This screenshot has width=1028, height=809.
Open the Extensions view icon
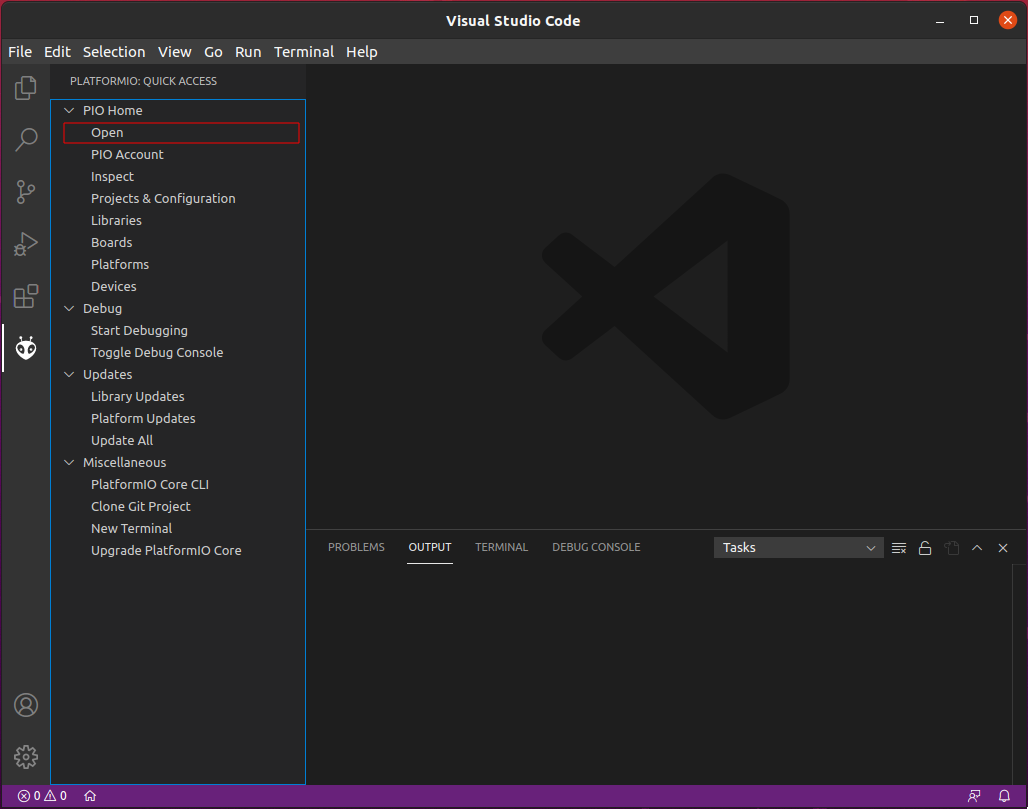tap(26, 296)
